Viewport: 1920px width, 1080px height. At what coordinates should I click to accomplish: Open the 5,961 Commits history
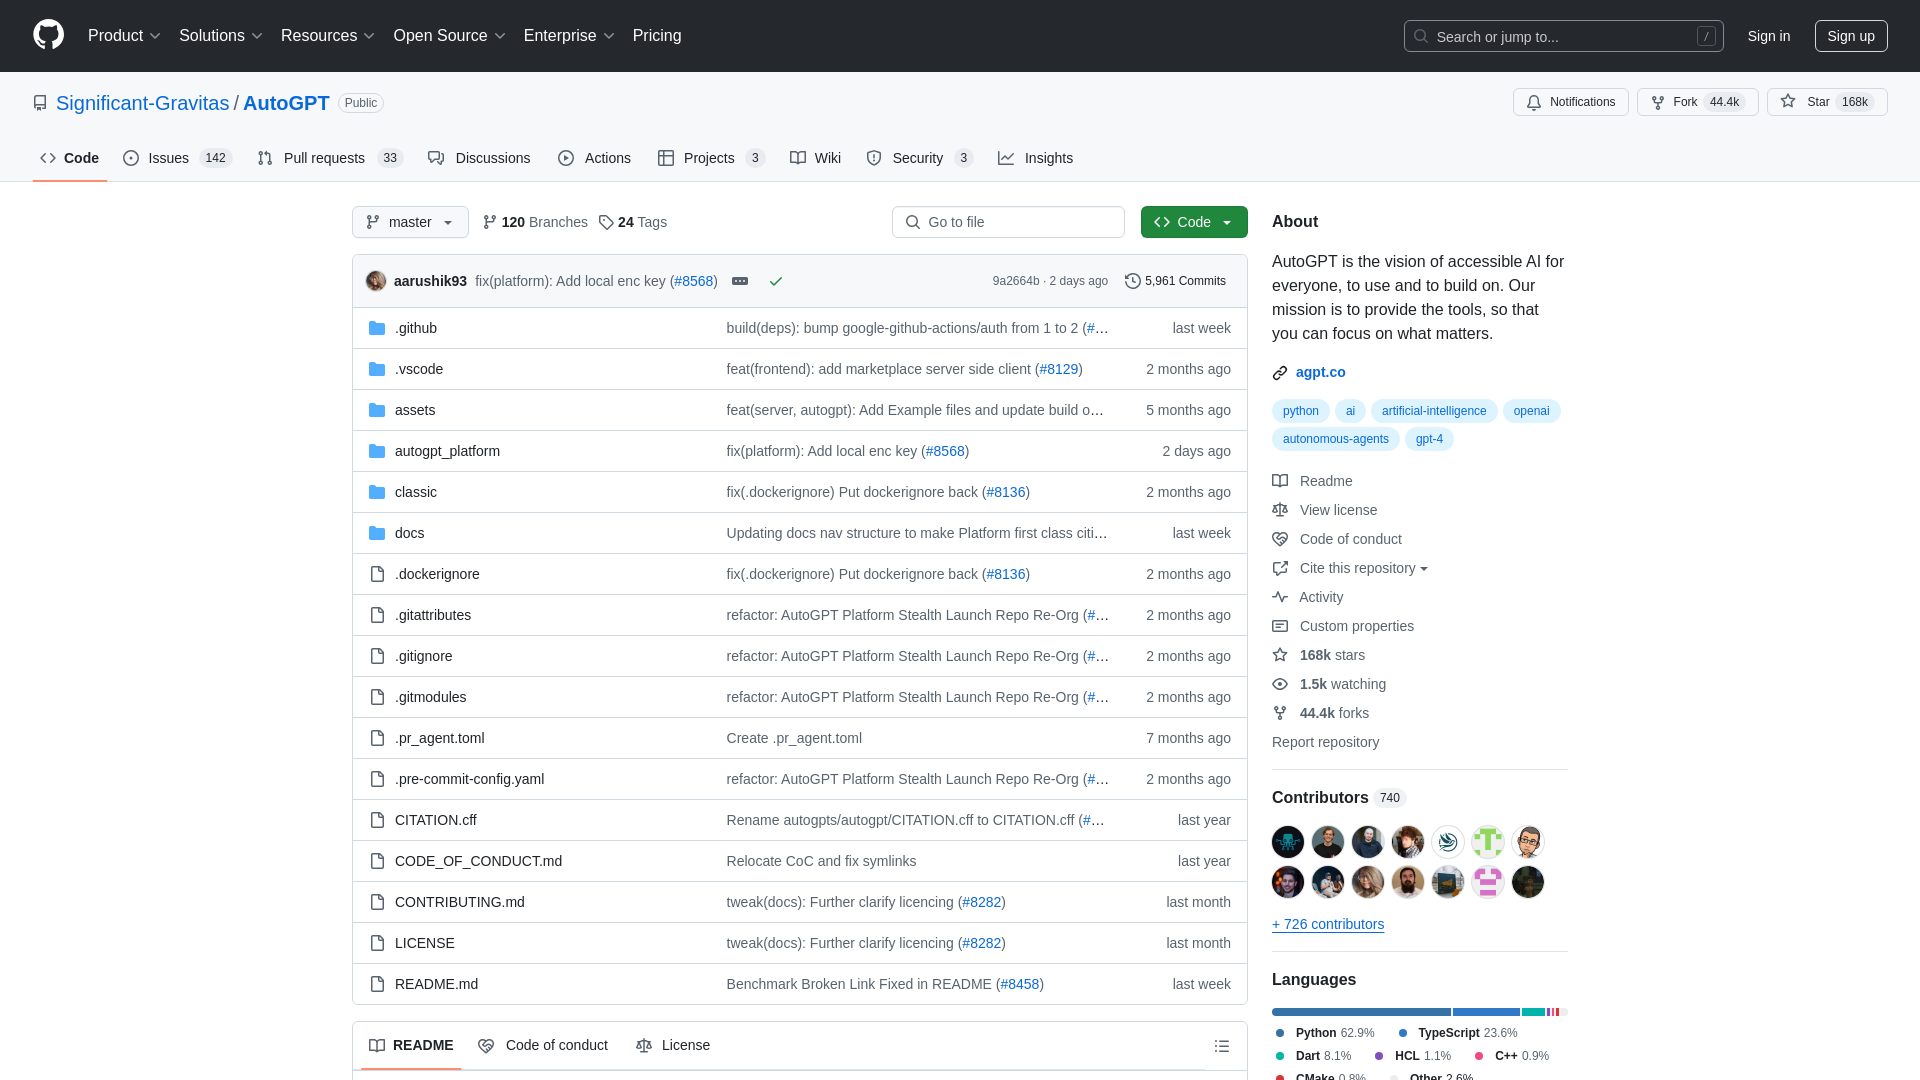point(1175,281)
